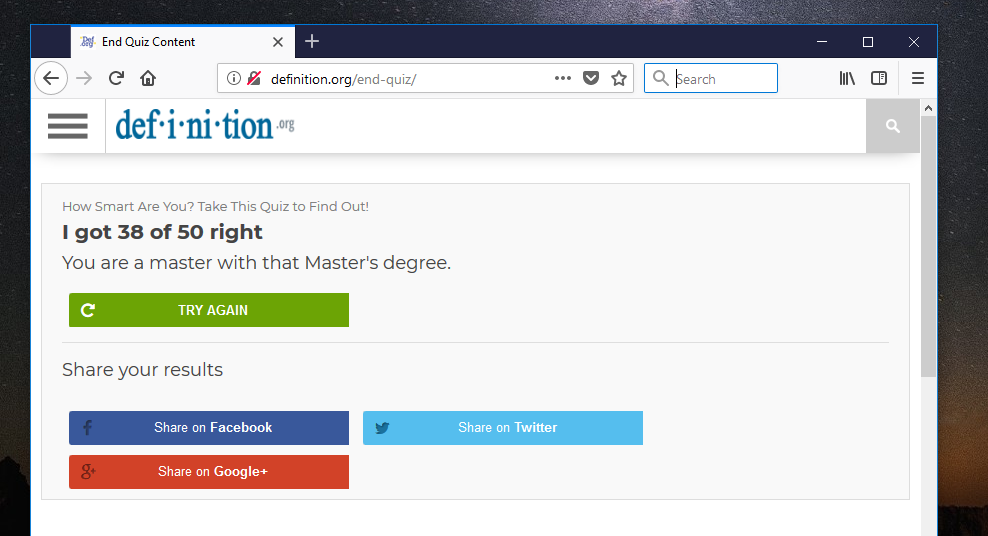The width and height of the screenshot is (988, 536).
Task: Click the forward navigation arrow
Action: click(84, 78)
